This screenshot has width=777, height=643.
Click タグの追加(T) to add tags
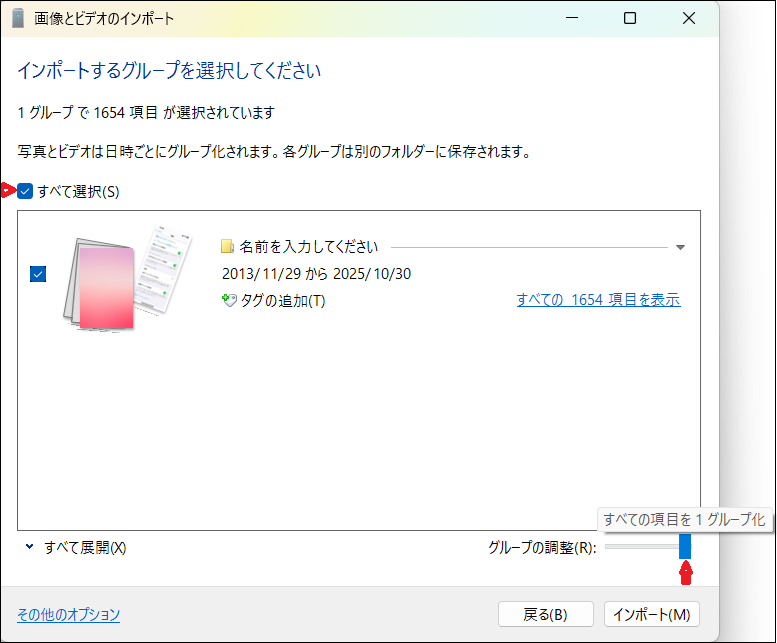pos(282,301)
